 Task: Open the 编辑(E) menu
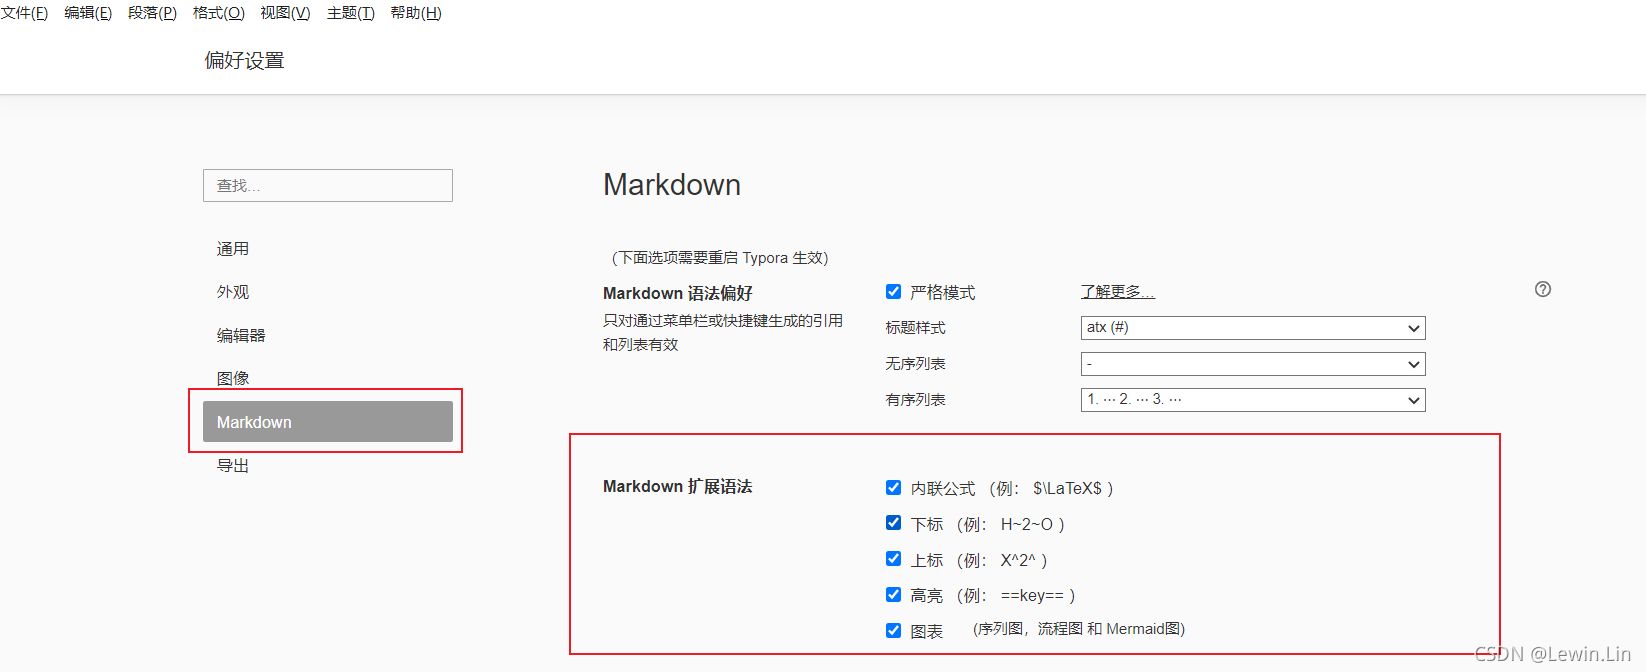pyautogui.click(x=88, y=13)
